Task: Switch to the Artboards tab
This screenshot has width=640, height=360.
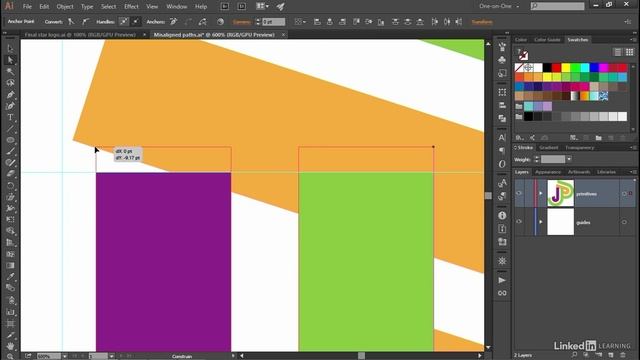Action: [579, 172]
